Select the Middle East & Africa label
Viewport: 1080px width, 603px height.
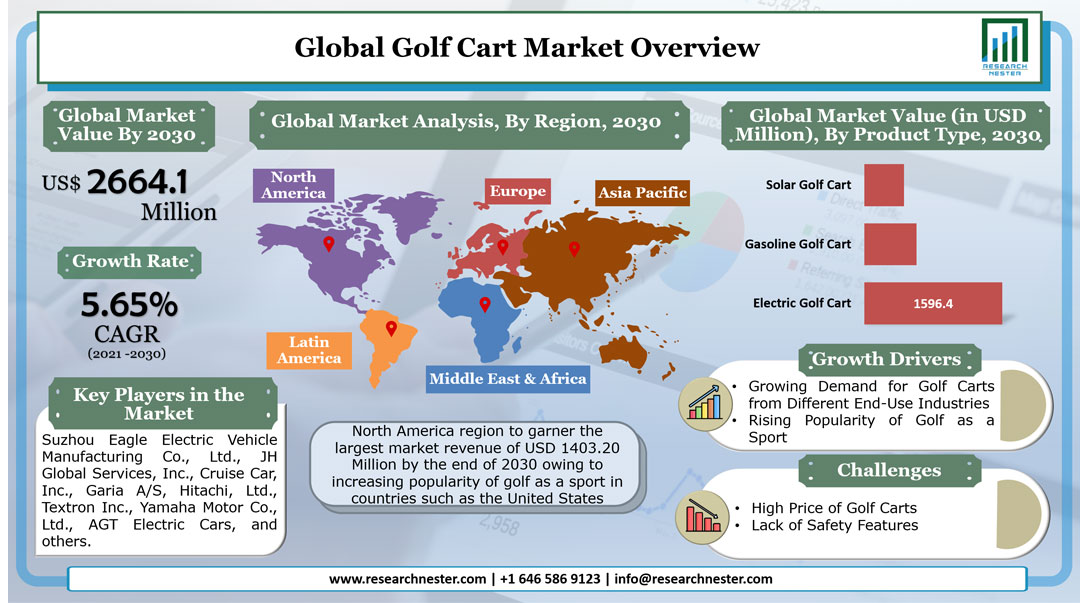click(508, 379)
